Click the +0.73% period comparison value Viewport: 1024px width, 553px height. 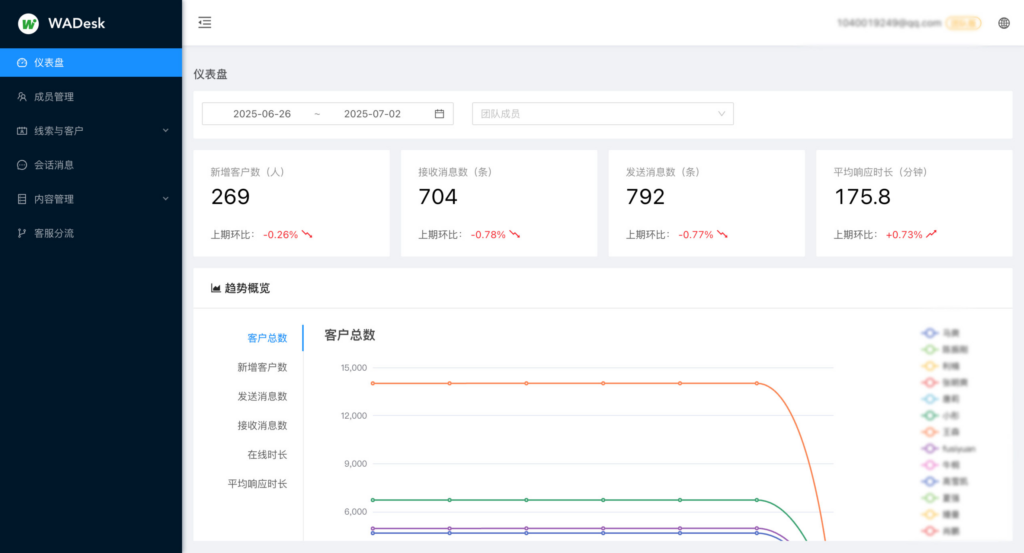coord(904,234)
